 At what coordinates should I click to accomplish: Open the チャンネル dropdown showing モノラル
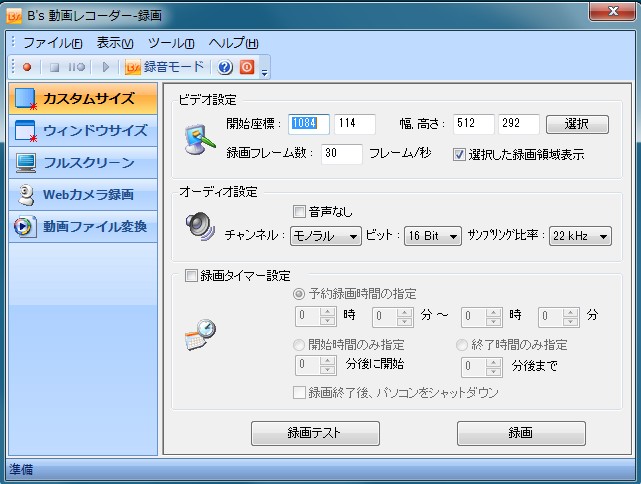click(x=326, y=236)
